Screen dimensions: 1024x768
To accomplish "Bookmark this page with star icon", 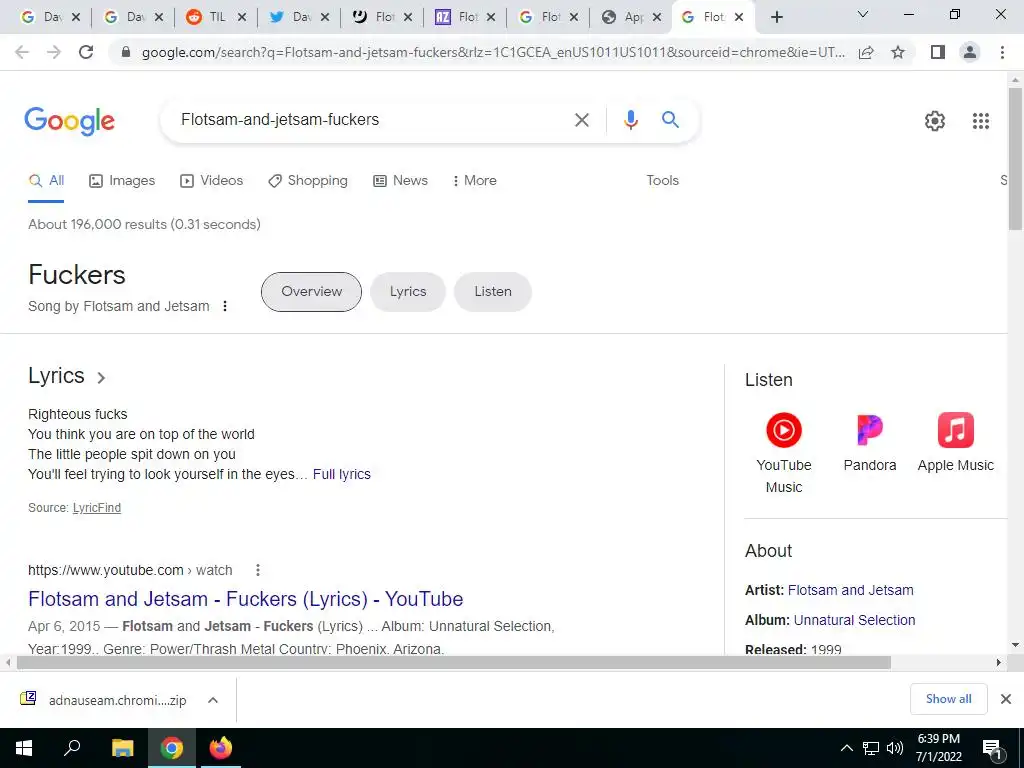I will [898, 52].
